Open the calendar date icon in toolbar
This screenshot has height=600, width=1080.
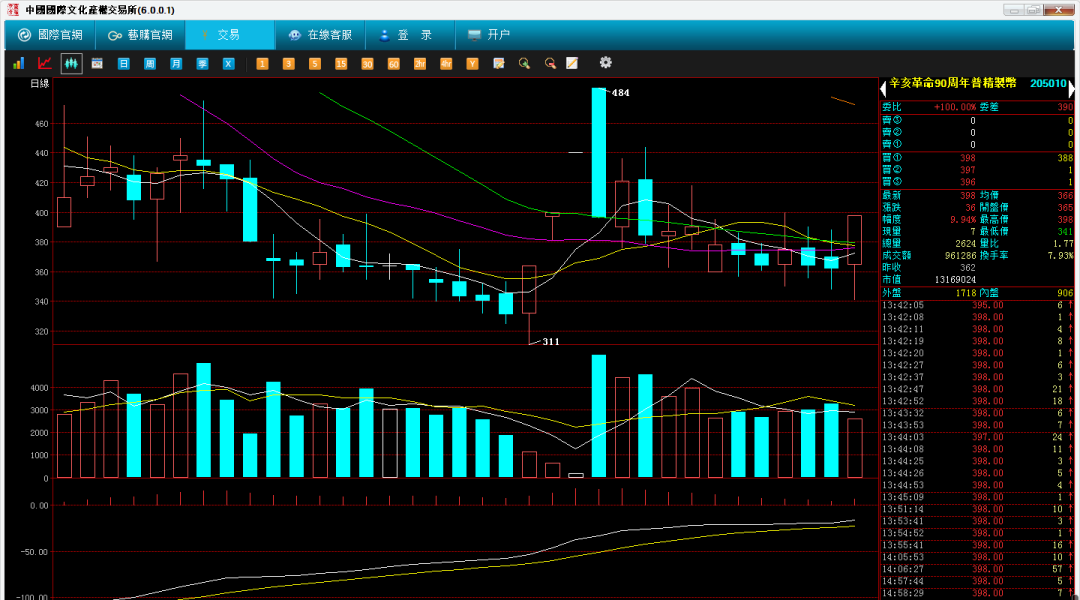pyautogui.click(x=97, y=63)
